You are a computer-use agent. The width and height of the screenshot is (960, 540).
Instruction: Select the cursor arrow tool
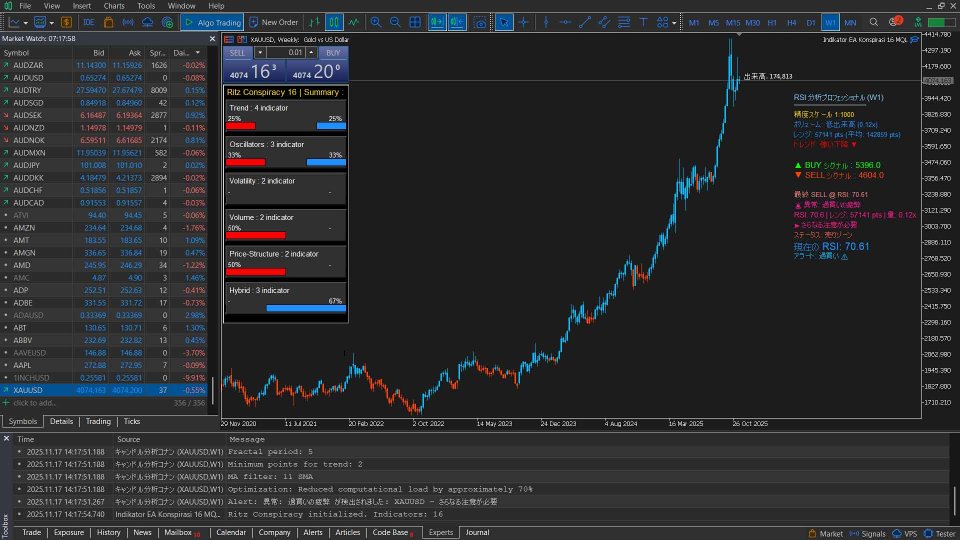coord(503,22)
